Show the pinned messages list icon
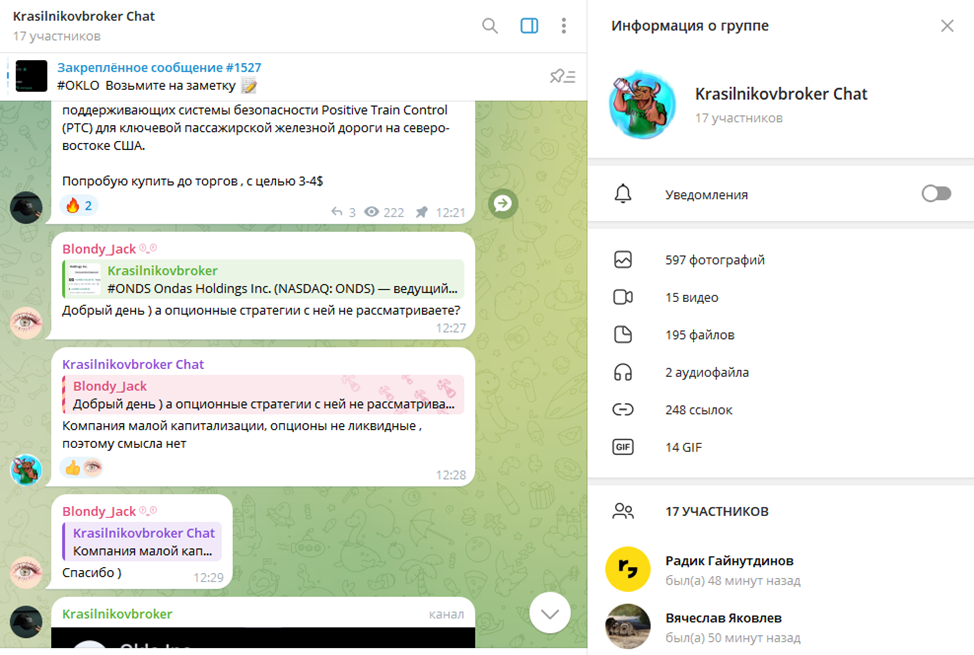This screenshot has height=655, width=974. click(x=562, y=76)
